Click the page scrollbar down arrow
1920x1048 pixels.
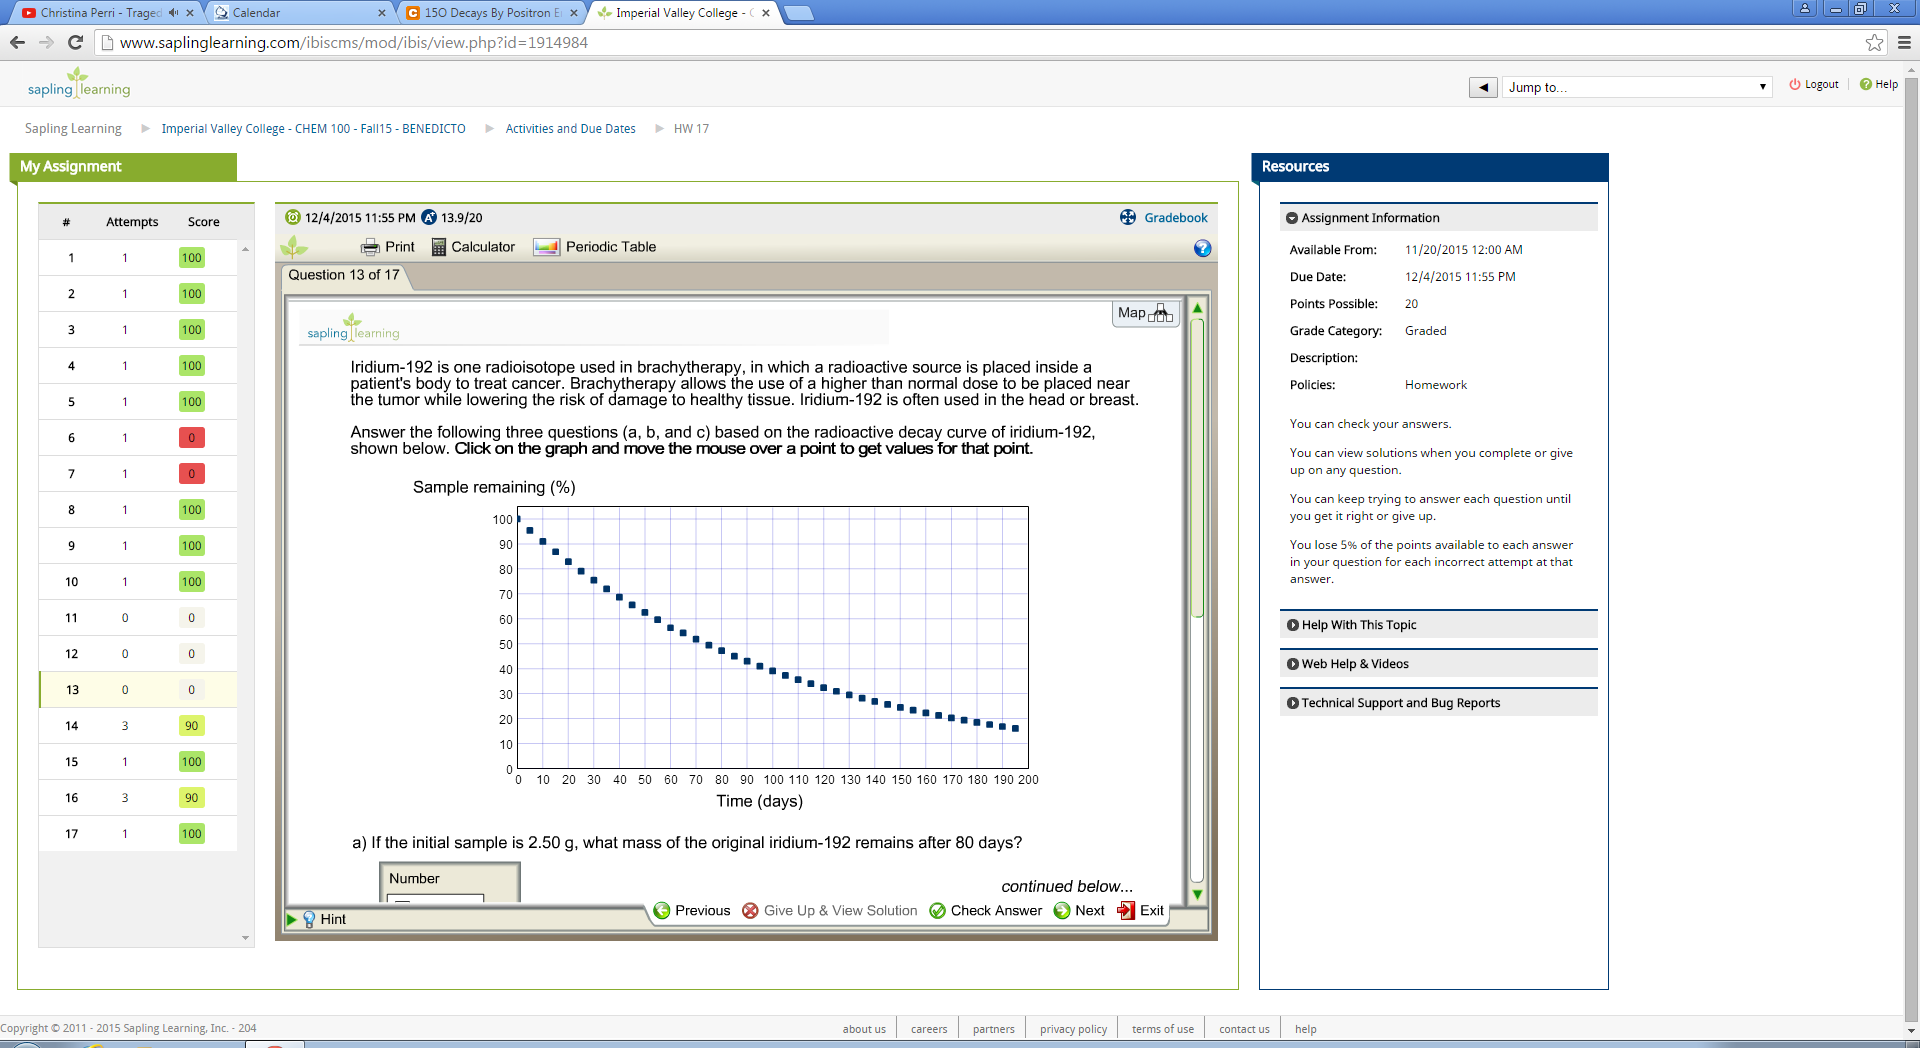(x=1911, y=1030)
